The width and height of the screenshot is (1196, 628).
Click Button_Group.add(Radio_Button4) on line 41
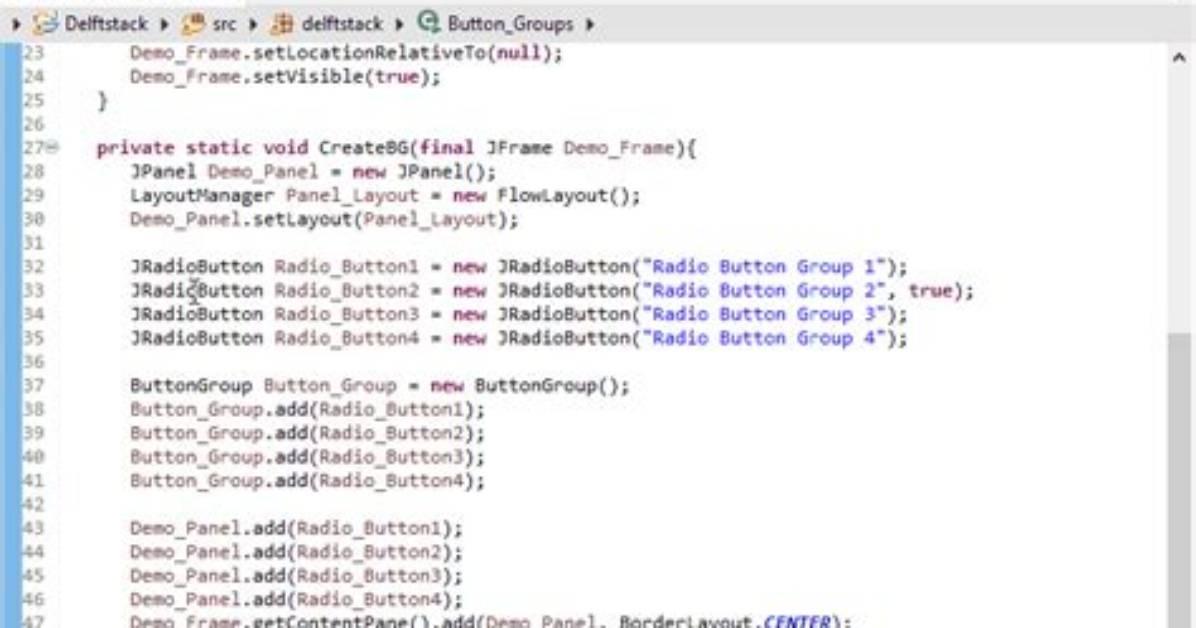point(301,481)
